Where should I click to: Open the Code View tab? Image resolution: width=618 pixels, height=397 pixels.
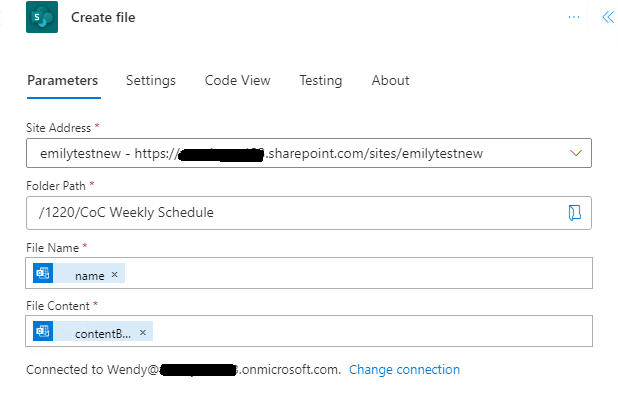click(x=237, y=80)
